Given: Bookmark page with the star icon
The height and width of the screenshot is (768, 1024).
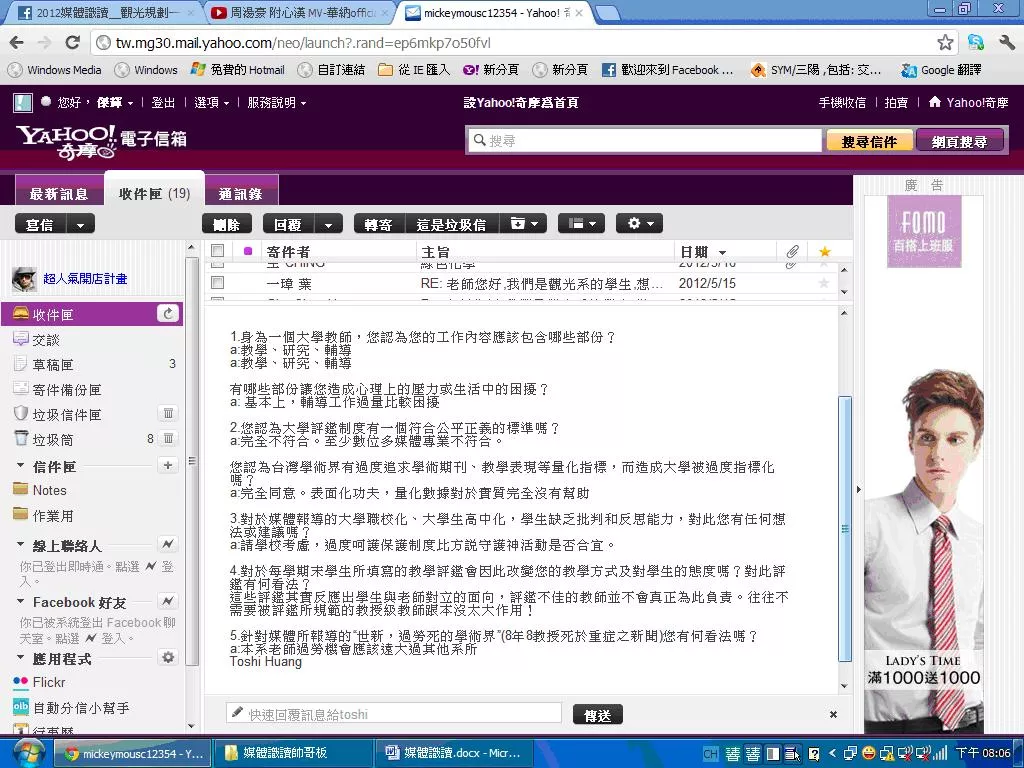Looking at the screenshot, I should coord(945,43).
